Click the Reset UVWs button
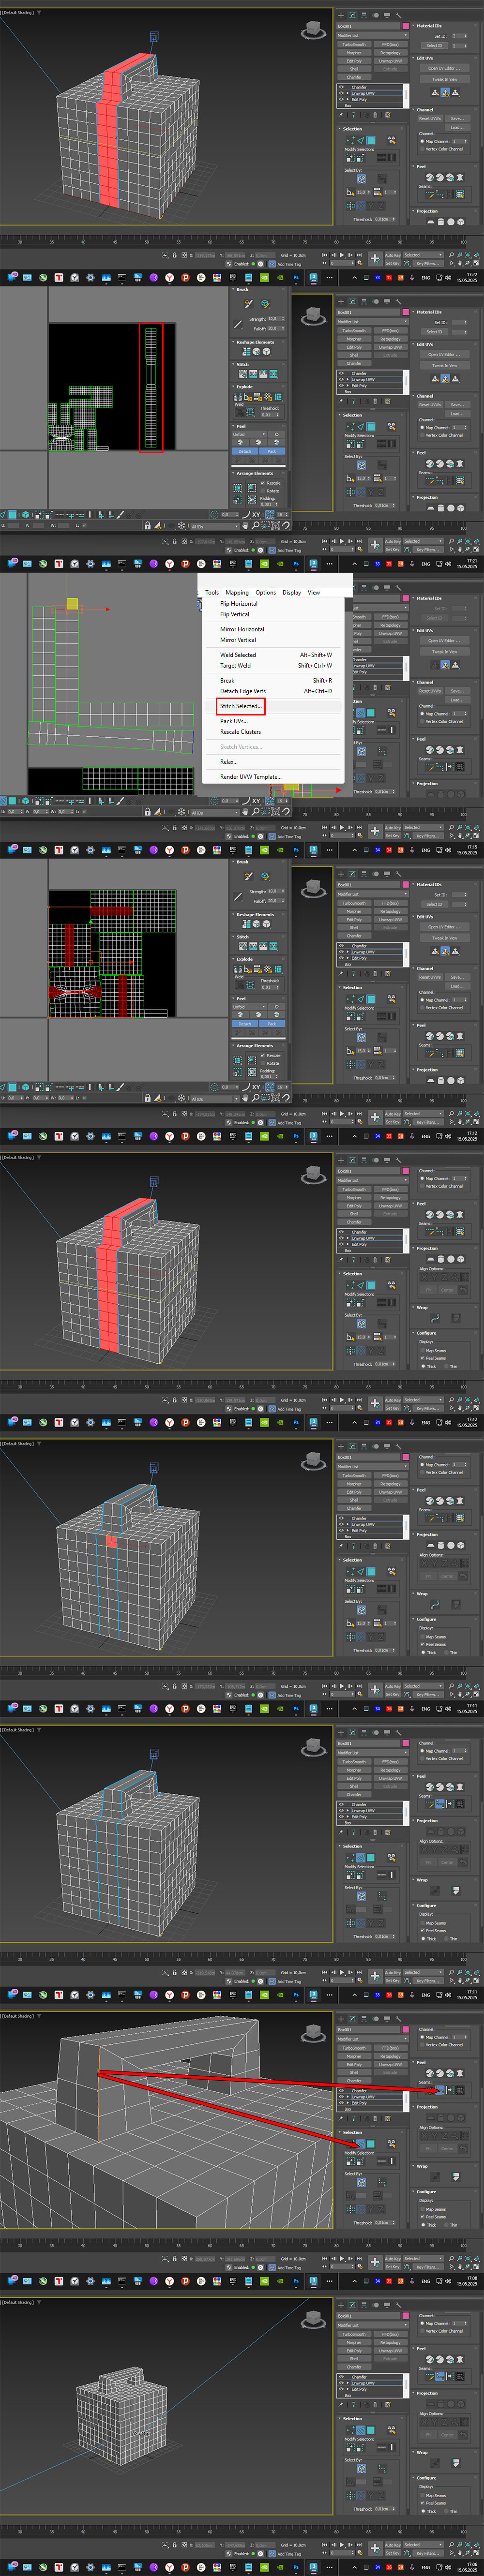Screen dimensions: 484x2576 pyautogui.click(x=430, y=118)
